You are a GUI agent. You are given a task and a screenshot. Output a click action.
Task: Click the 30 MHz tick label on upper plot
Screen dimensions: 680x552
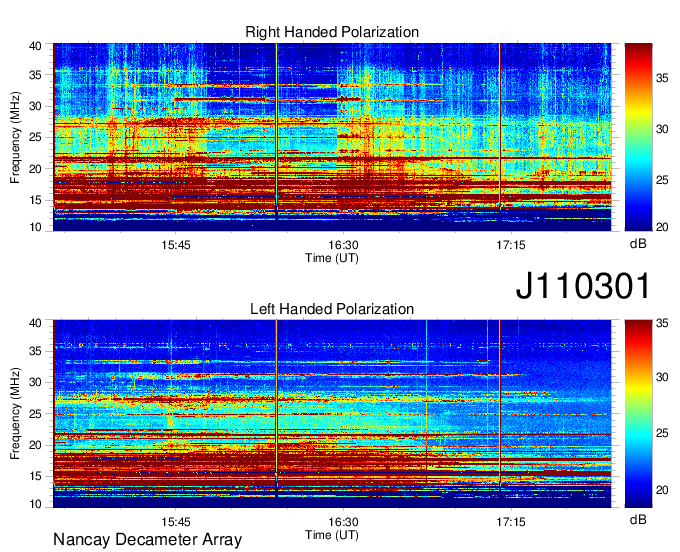pyautogui.click(x=35, y=106)
